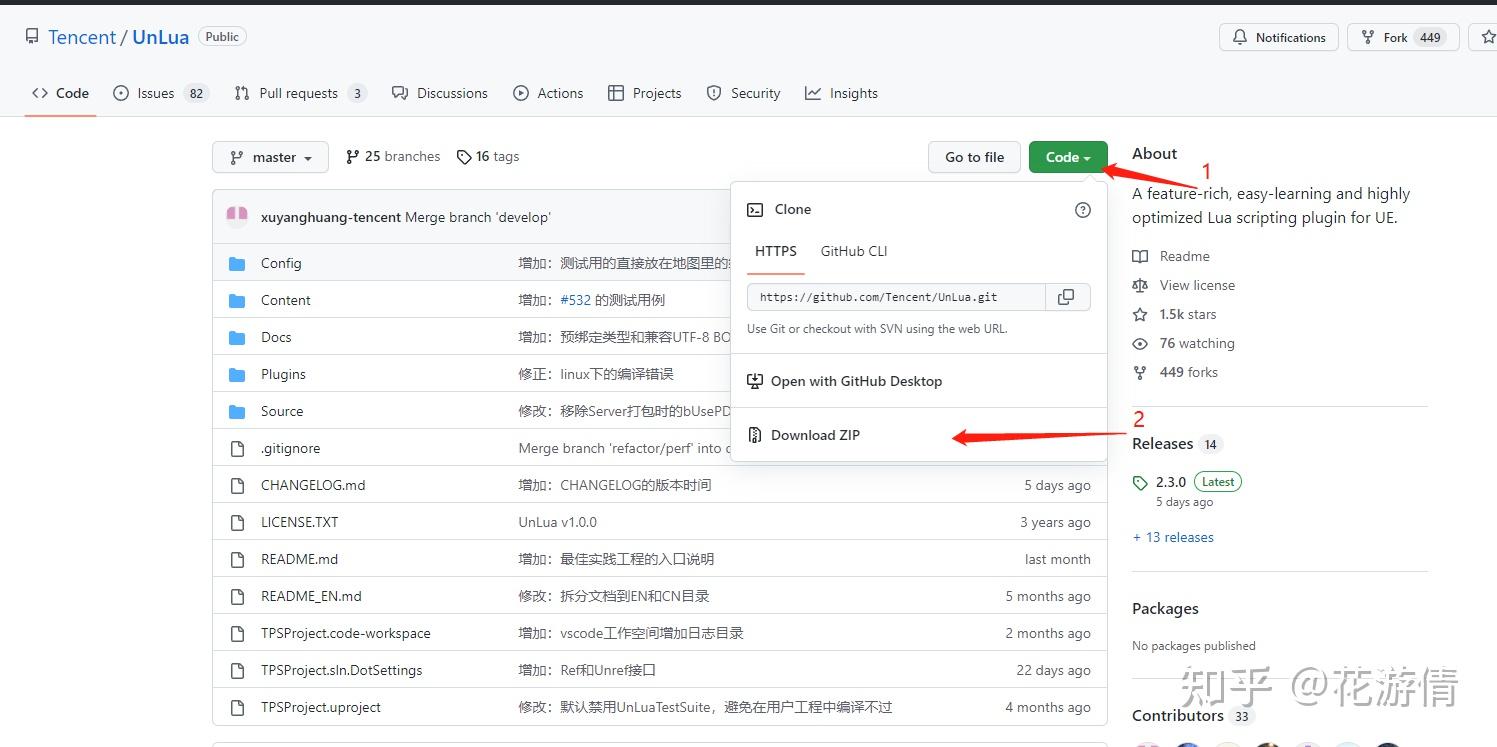Click the Notifications button label
The height and width of the screenshot is (747, 1497).
click(x=1290, y=38)
